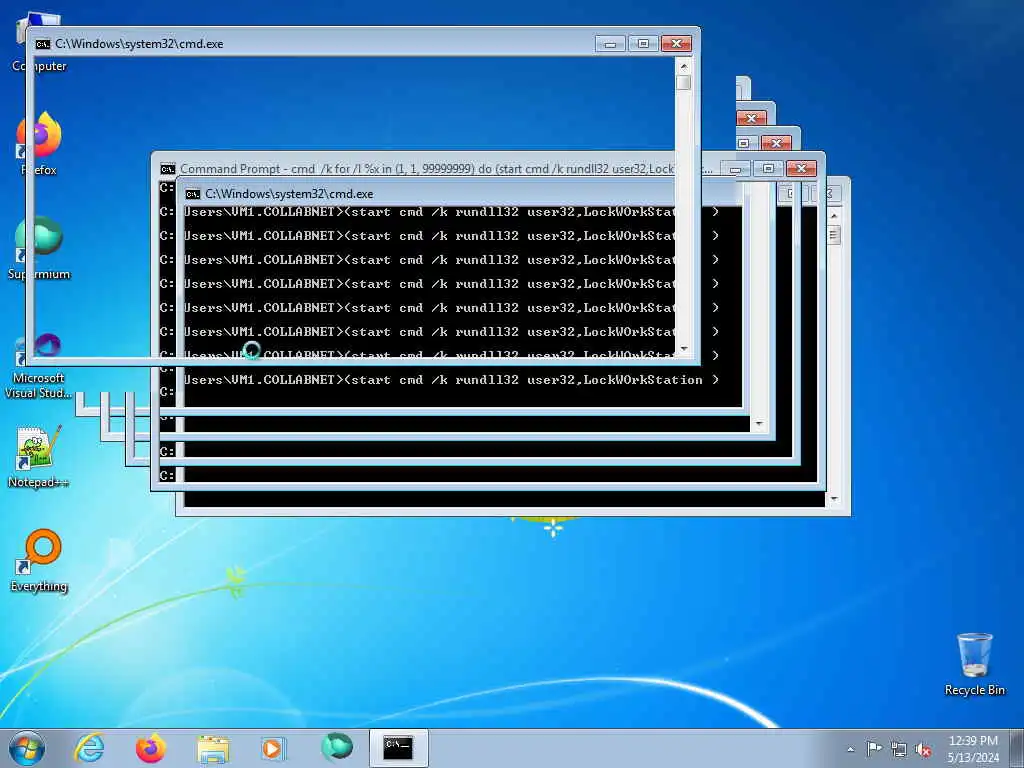Open the Windows Start menu

27,748
